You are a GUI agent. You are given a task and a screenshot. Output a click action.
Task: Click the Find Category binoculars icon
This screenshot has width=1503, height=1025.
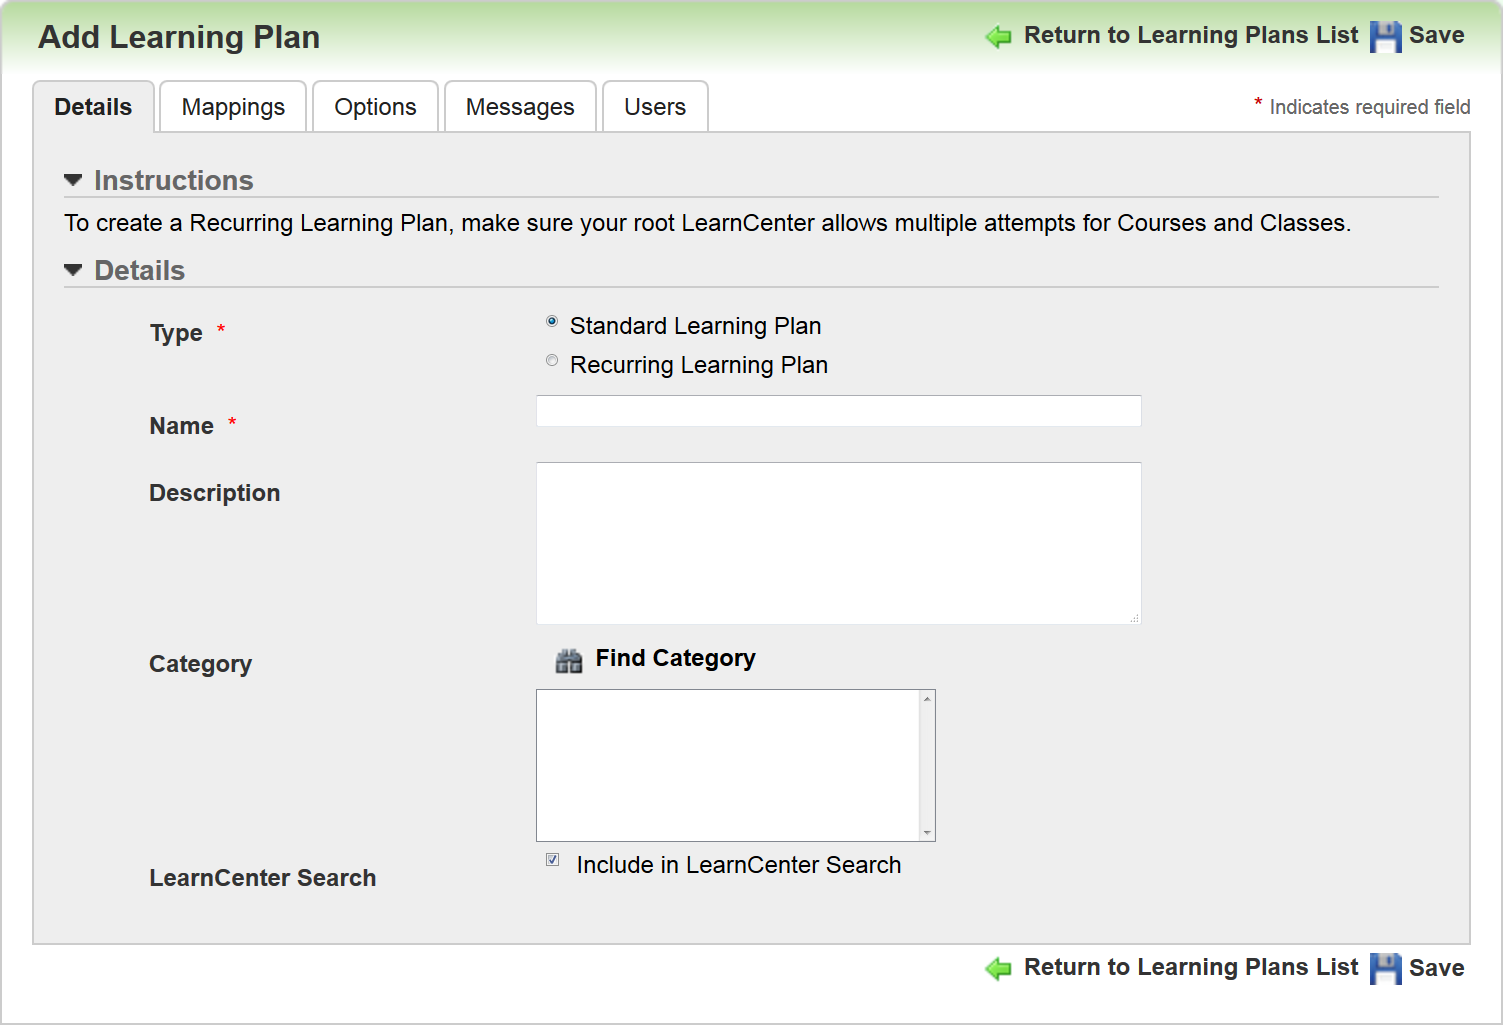pyautogui.click(x=569, y=660)
